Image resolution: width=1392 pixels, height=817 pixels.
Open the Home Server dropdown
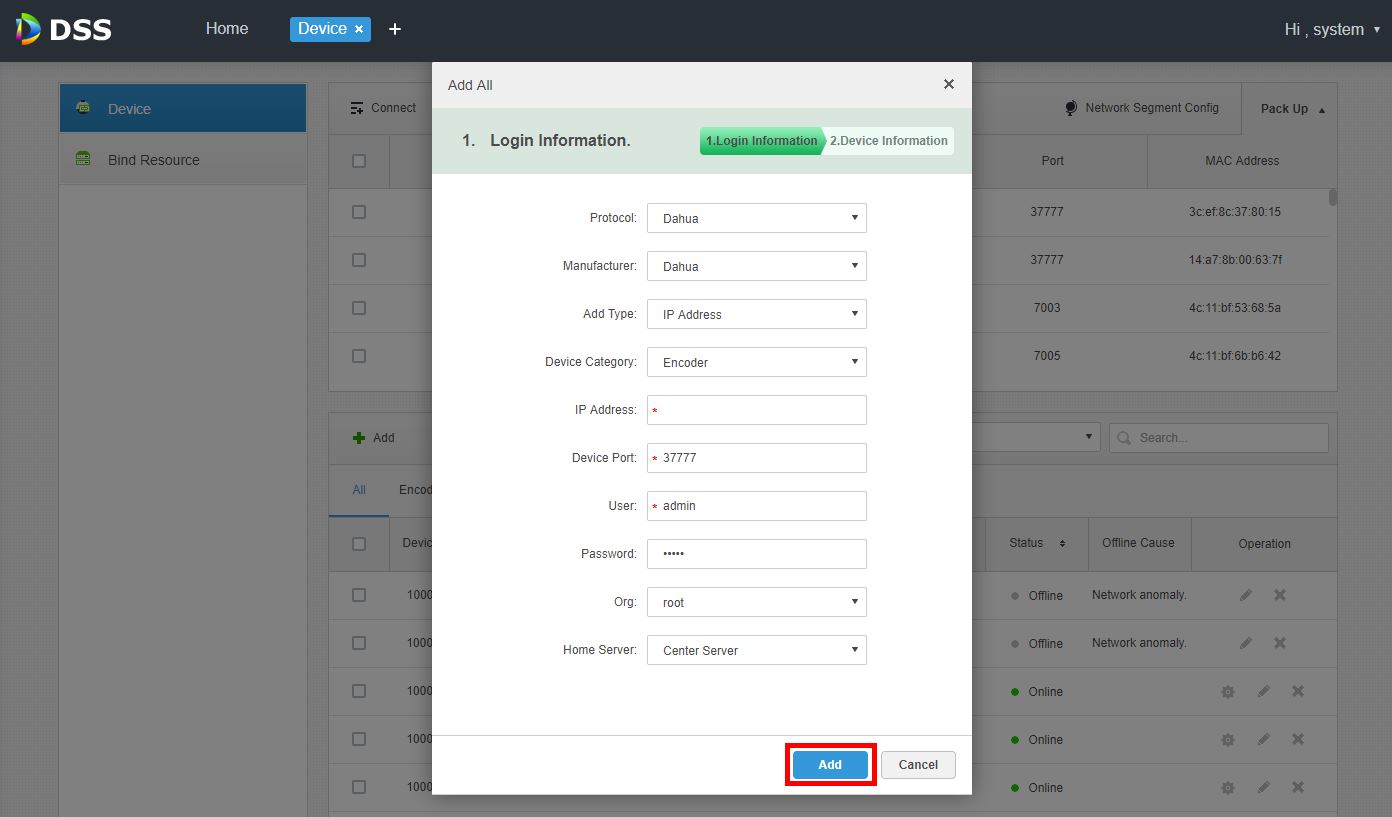757,650
